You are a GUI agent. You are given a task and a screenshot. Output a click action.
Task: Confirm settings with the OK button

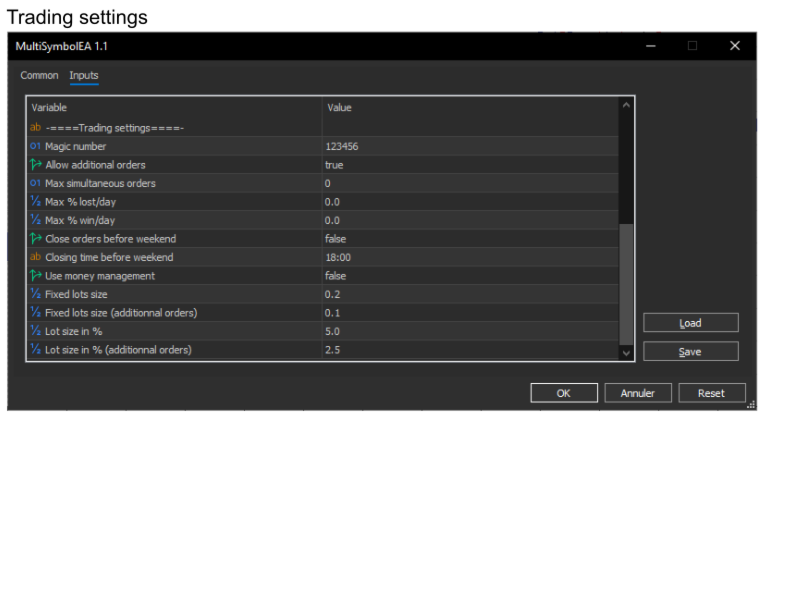click(x=564, y=393)
